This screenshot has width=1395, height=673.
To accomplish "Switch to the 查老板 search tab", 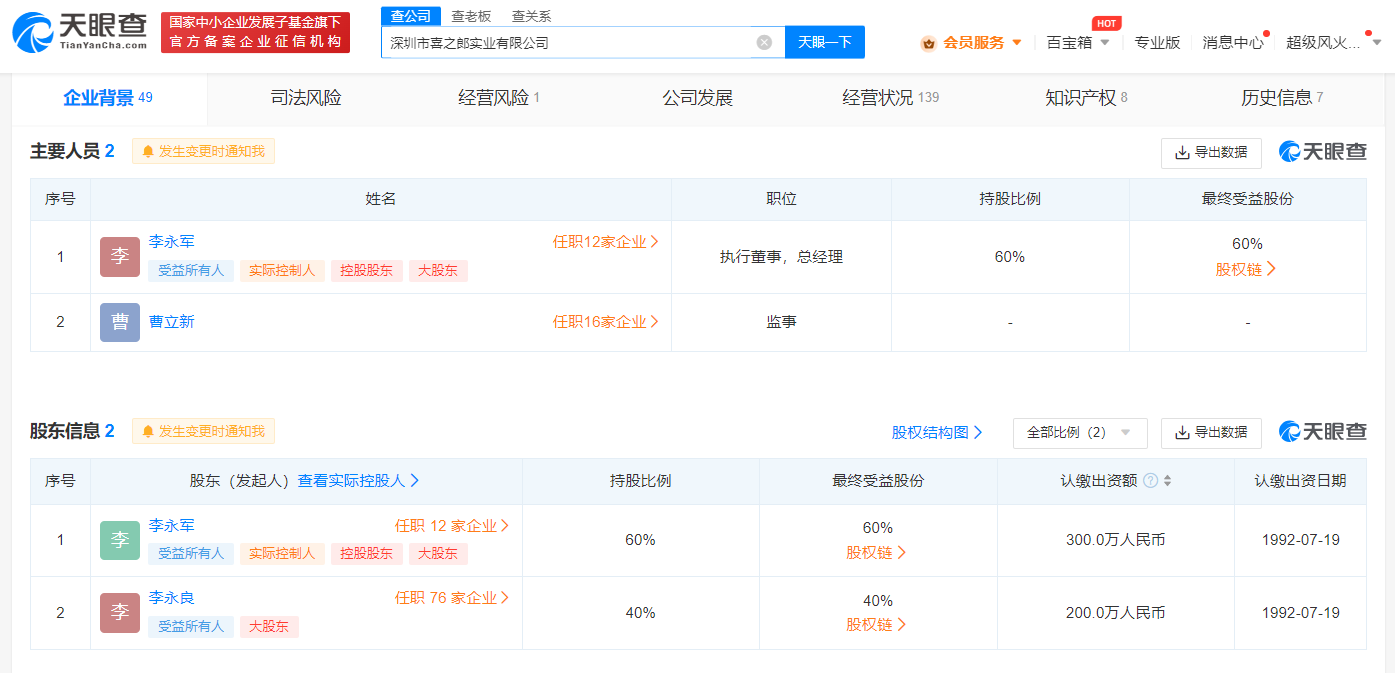I will click(x=471, y=16).
